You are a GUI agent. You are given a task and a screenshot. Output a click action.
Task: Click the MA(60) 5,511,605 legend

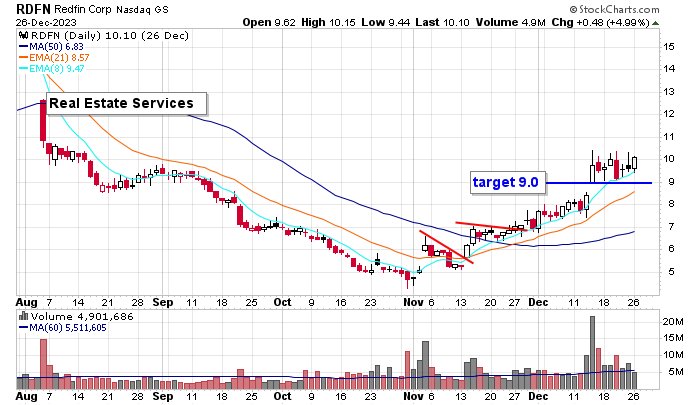(x=62, y=328)
